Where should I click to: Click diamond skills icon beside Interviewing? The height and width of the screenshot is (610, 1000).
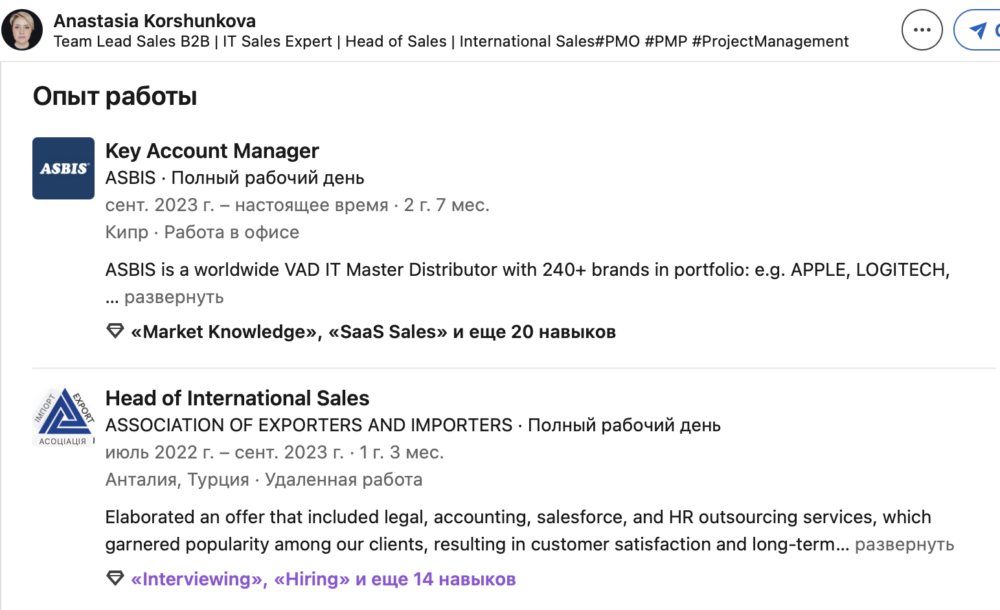pyautogui.click(x=115, y=579)
